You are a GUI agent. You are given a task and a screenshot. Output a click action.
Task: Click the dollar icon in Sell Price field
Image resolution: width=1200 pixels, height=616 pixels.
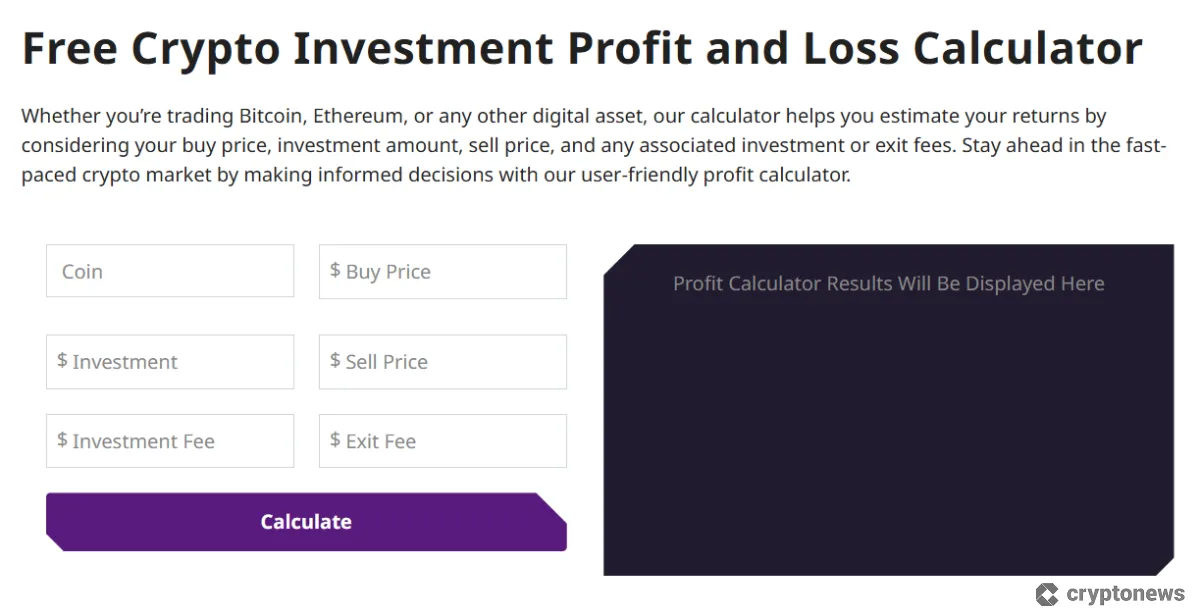[x=335, y=361]
